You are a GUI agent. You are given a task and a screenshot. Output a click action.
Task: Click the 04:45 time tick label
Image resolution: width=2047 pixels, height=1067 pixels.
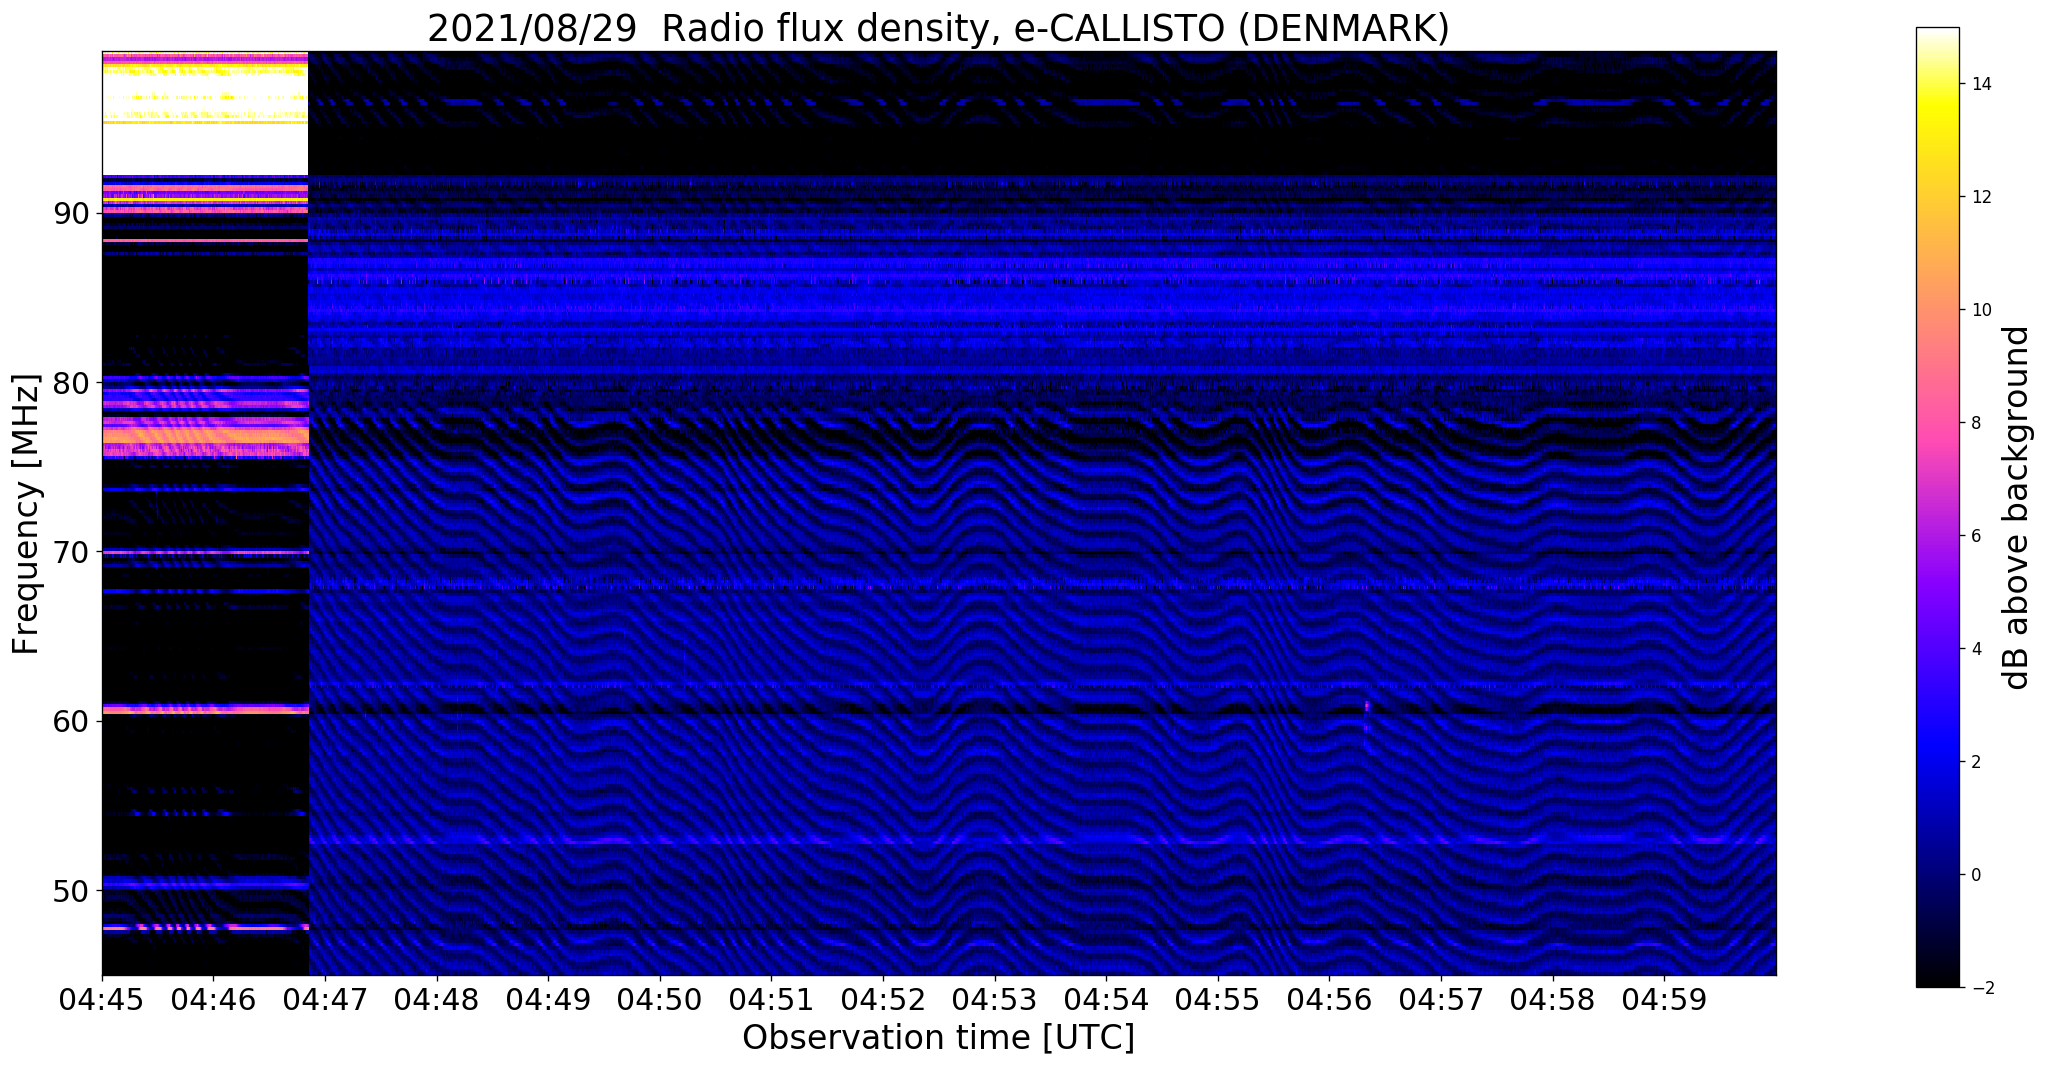[102, 999]
